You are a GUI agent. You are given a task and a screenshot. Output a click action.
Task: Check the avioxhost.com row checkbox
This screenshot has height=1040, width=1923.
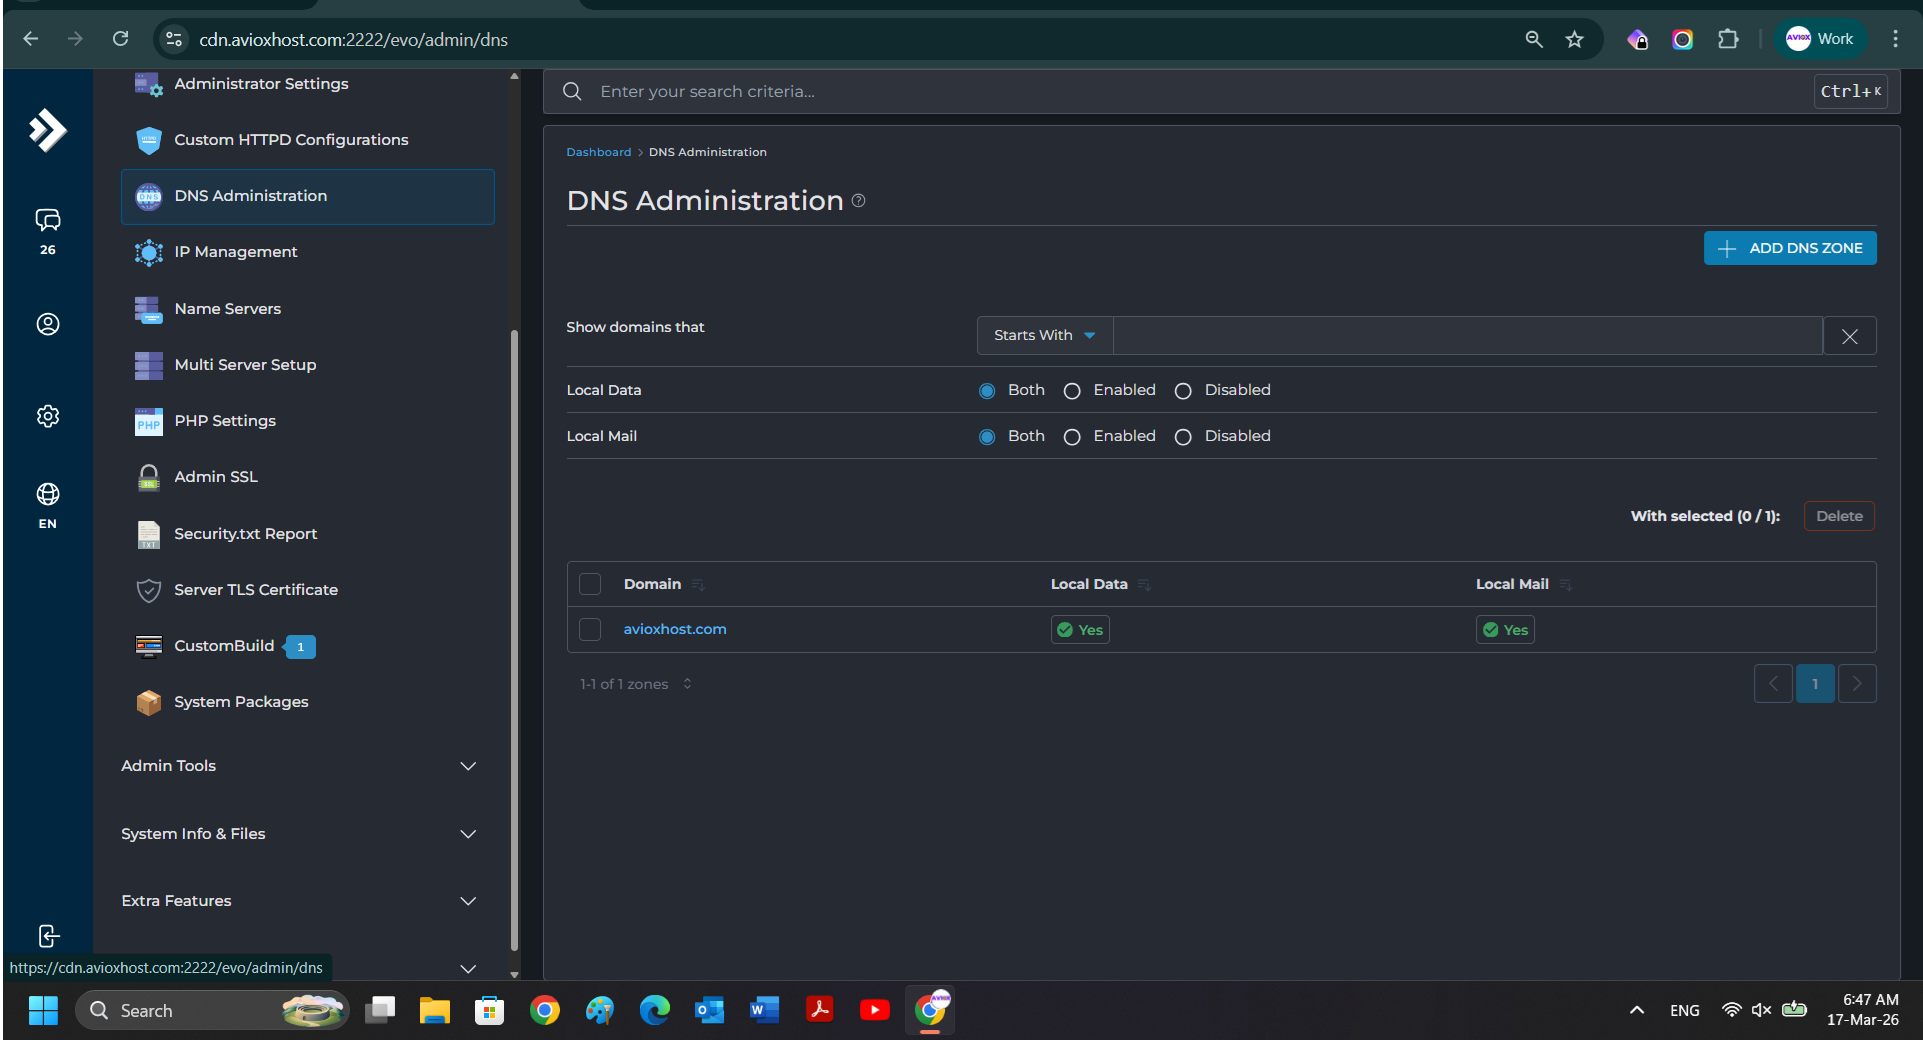(x=590, y=629)
